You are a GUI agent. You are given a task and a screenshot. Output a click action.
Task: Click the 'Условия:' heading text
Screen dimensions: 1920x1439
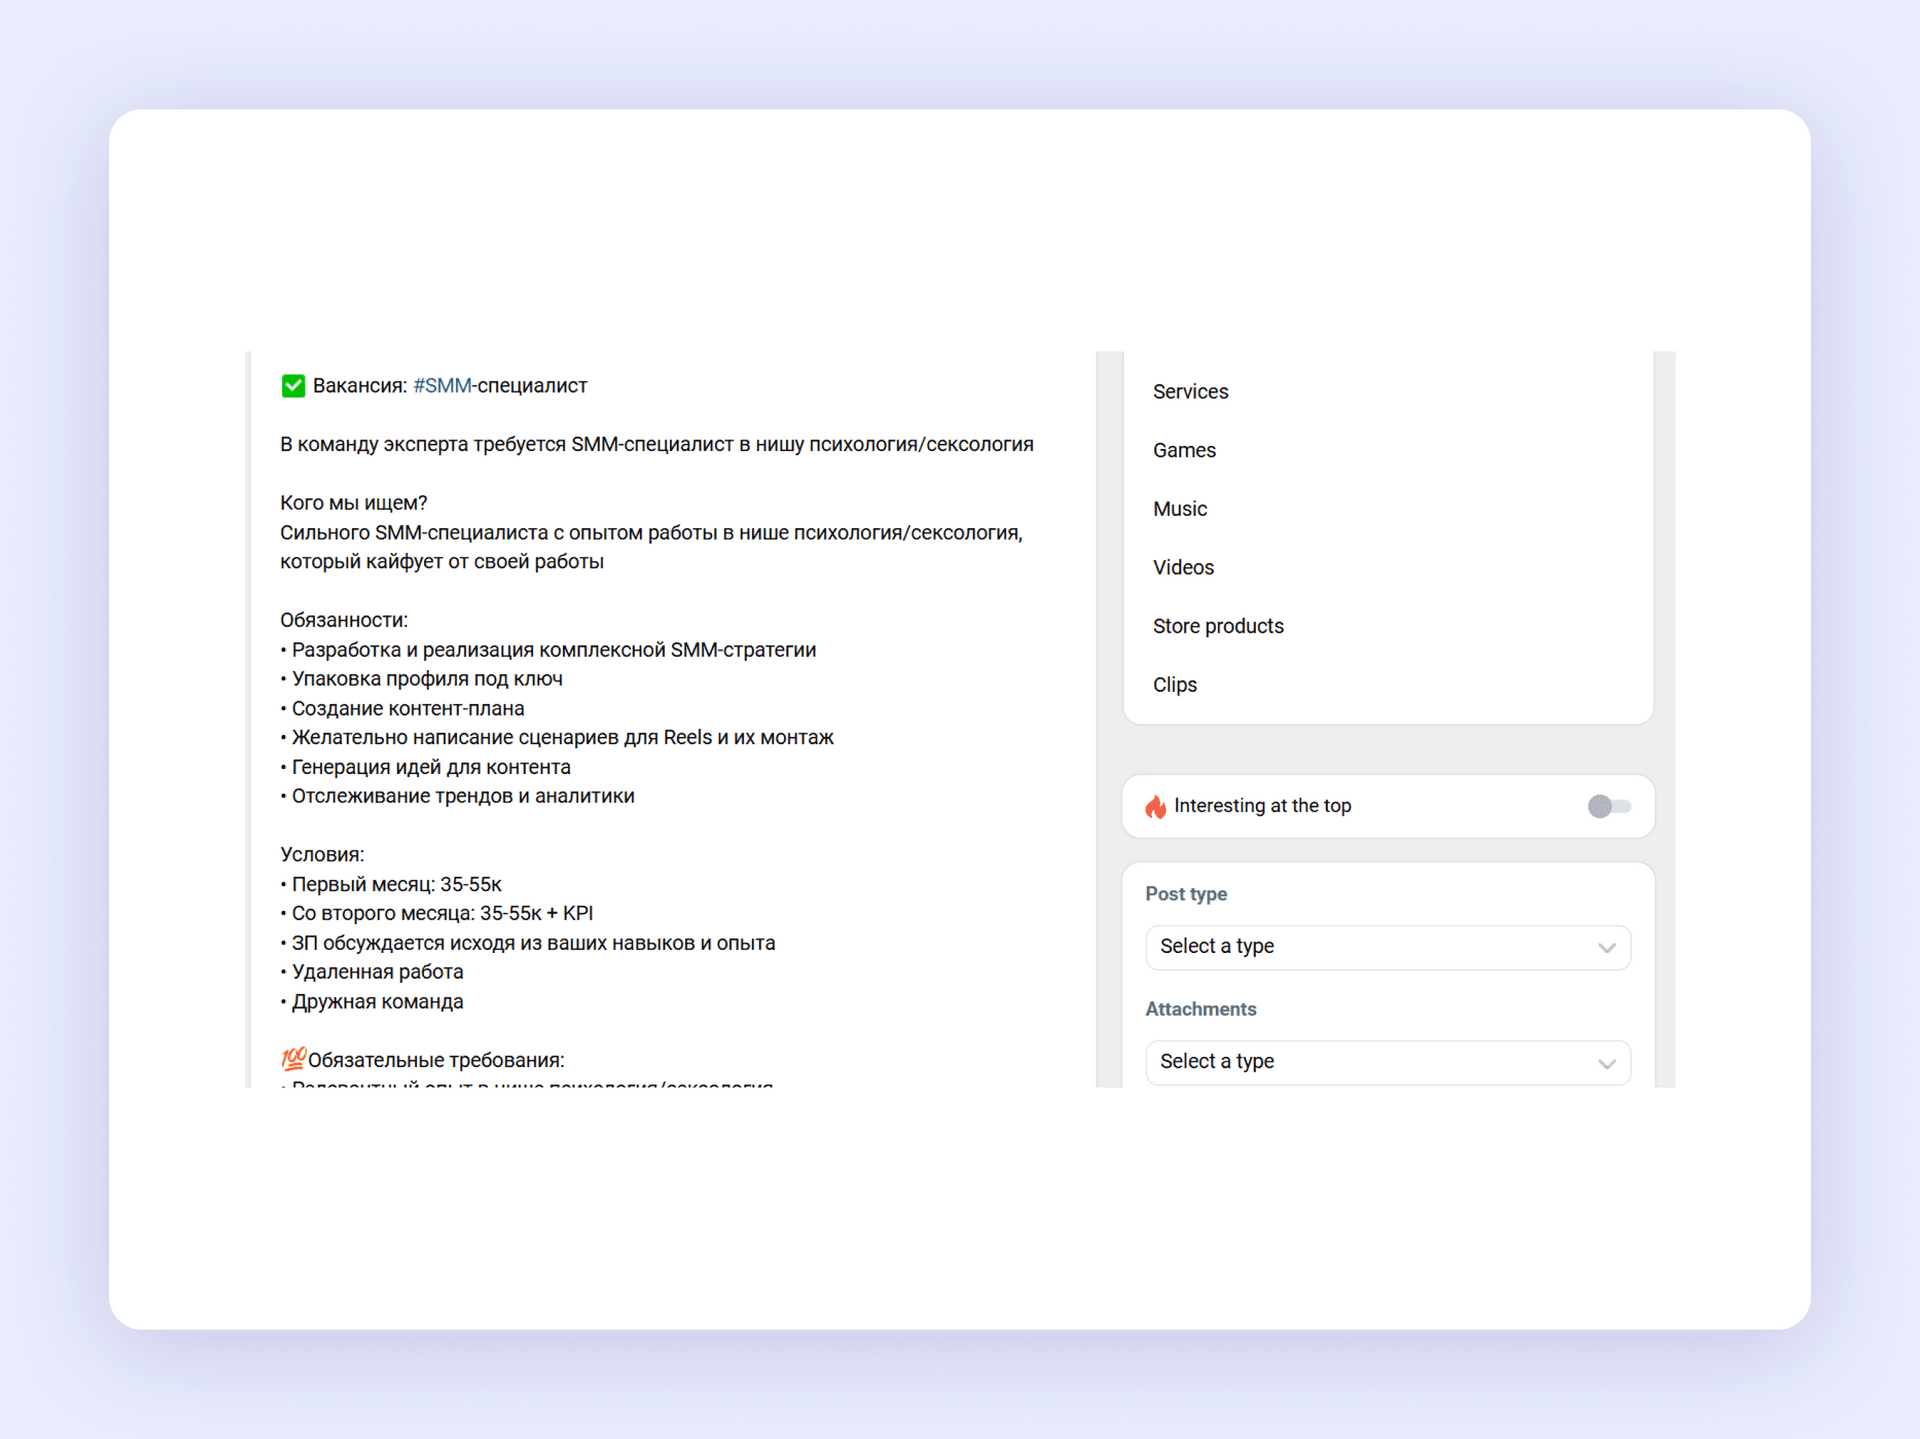coord(322,855)
